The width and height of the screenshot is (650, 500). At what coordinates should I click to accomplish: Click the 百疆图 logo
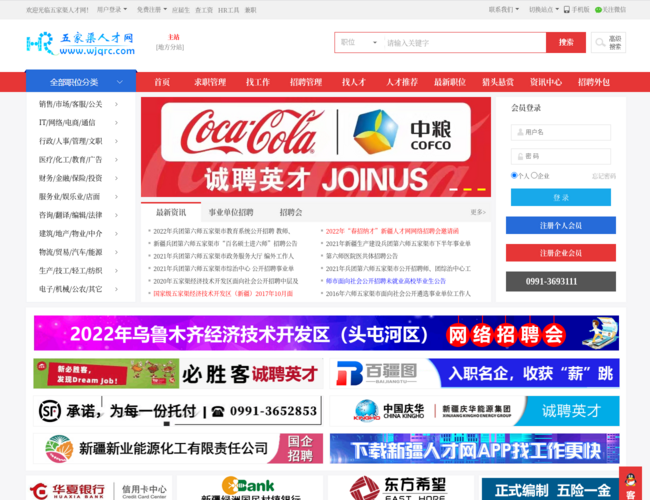pyautogui.click(x=377, y=373)
